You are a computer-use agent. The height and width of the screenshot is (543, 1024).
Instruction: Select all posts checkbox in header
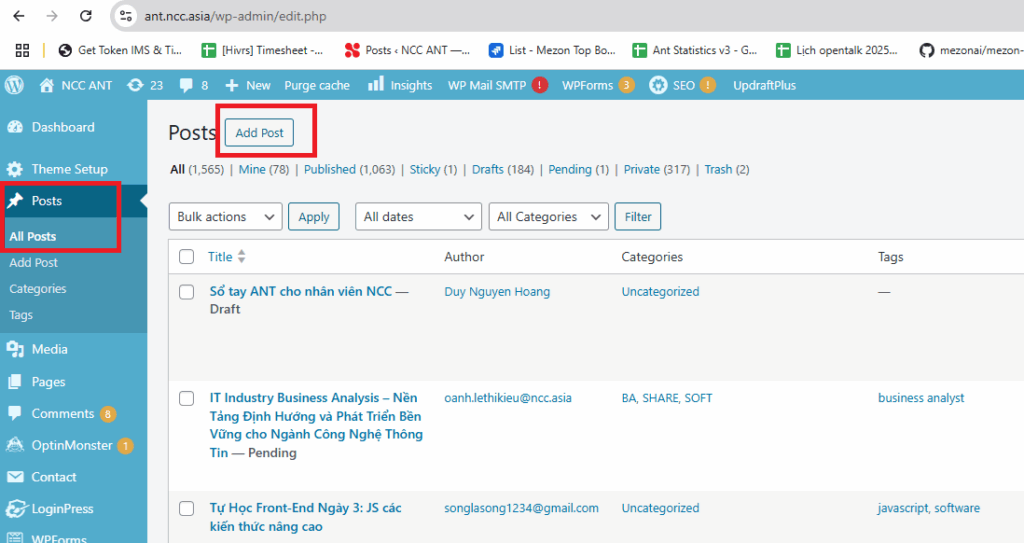[x=187, y=257]
